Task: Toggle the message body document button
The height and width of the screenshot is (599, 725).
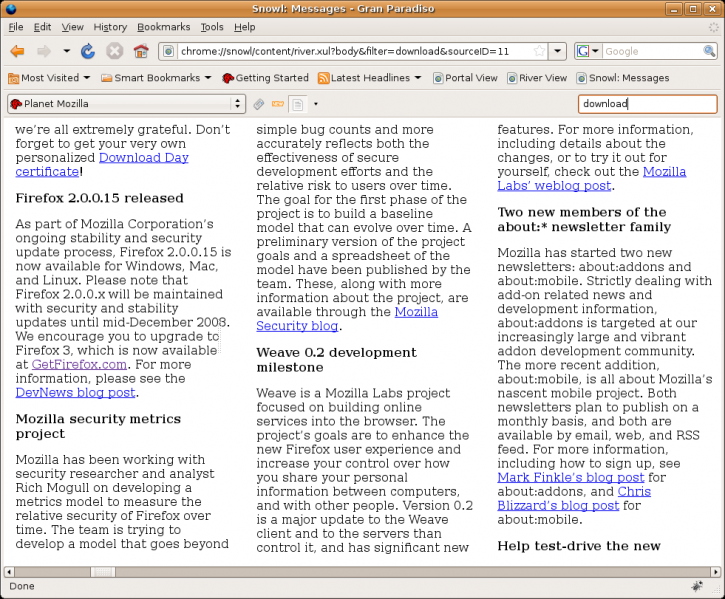Action: tap(298, 104)
